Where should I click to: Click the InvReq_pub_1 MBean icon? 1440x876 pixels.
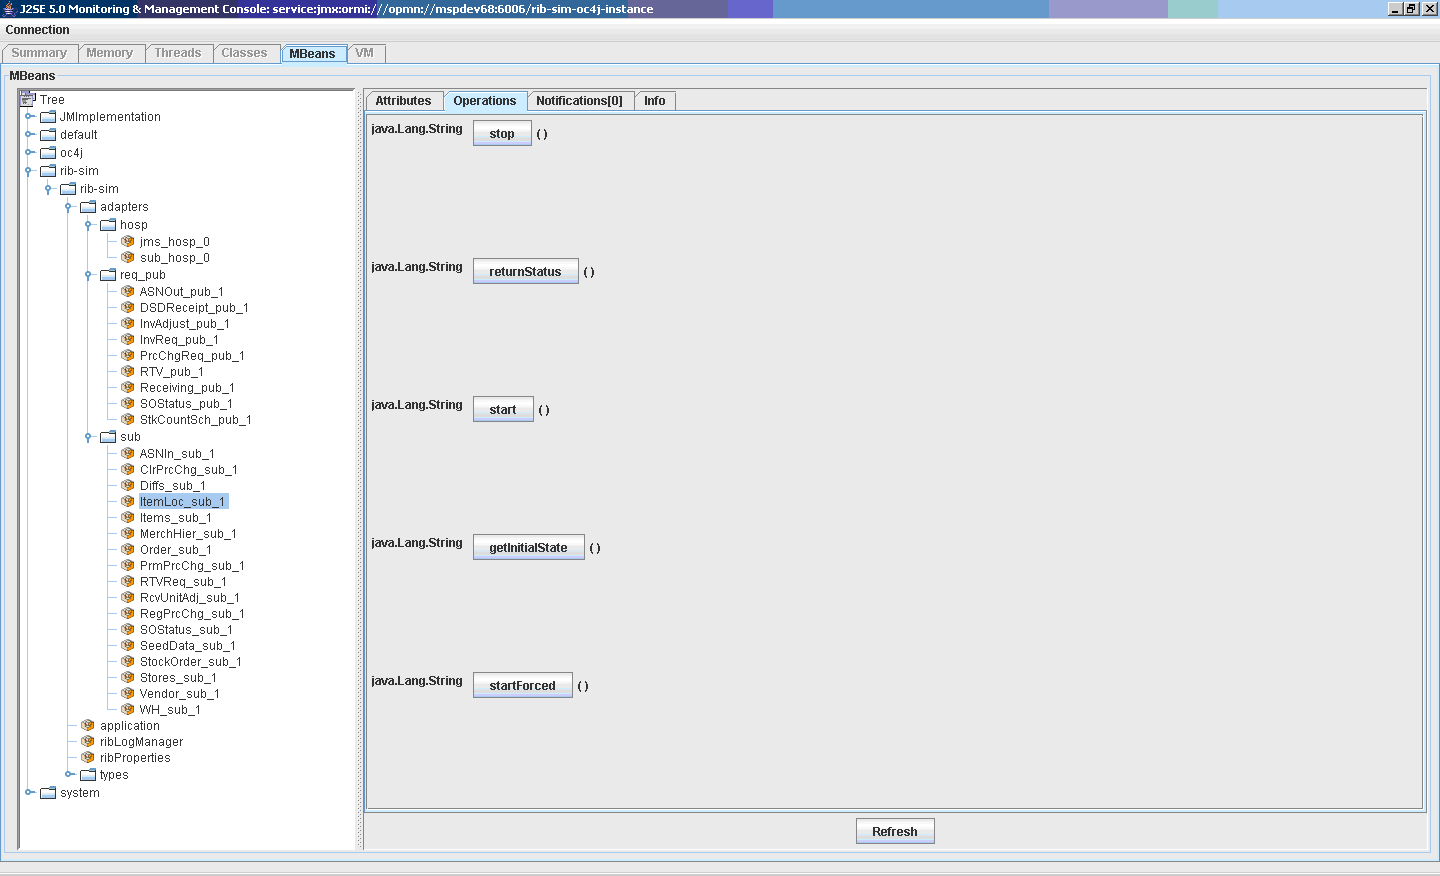[128, 339]
